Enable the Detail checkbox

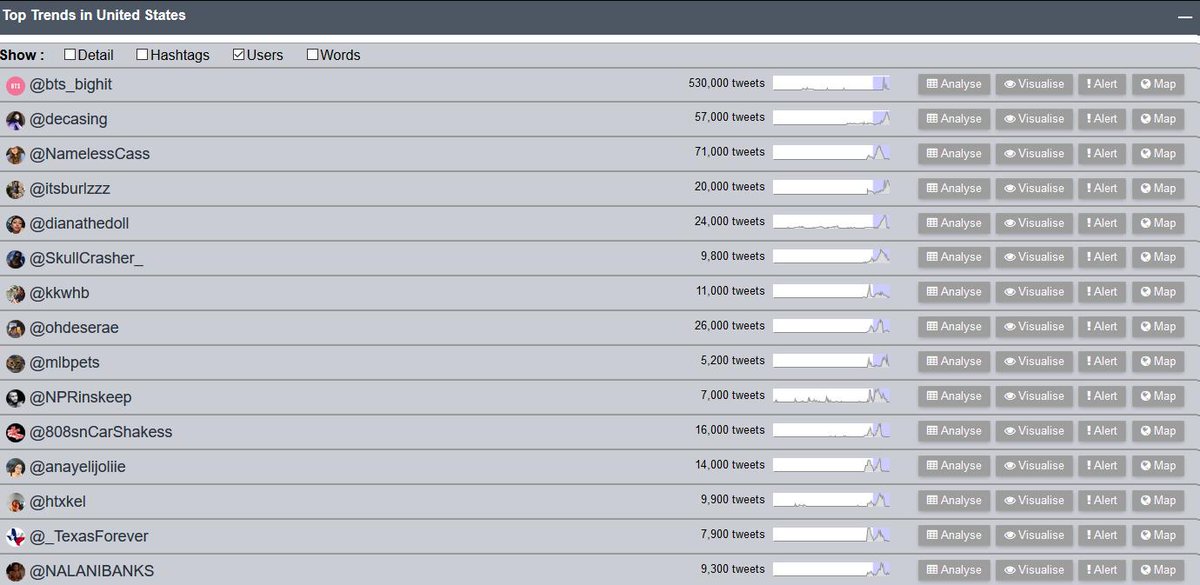[69, 55]
